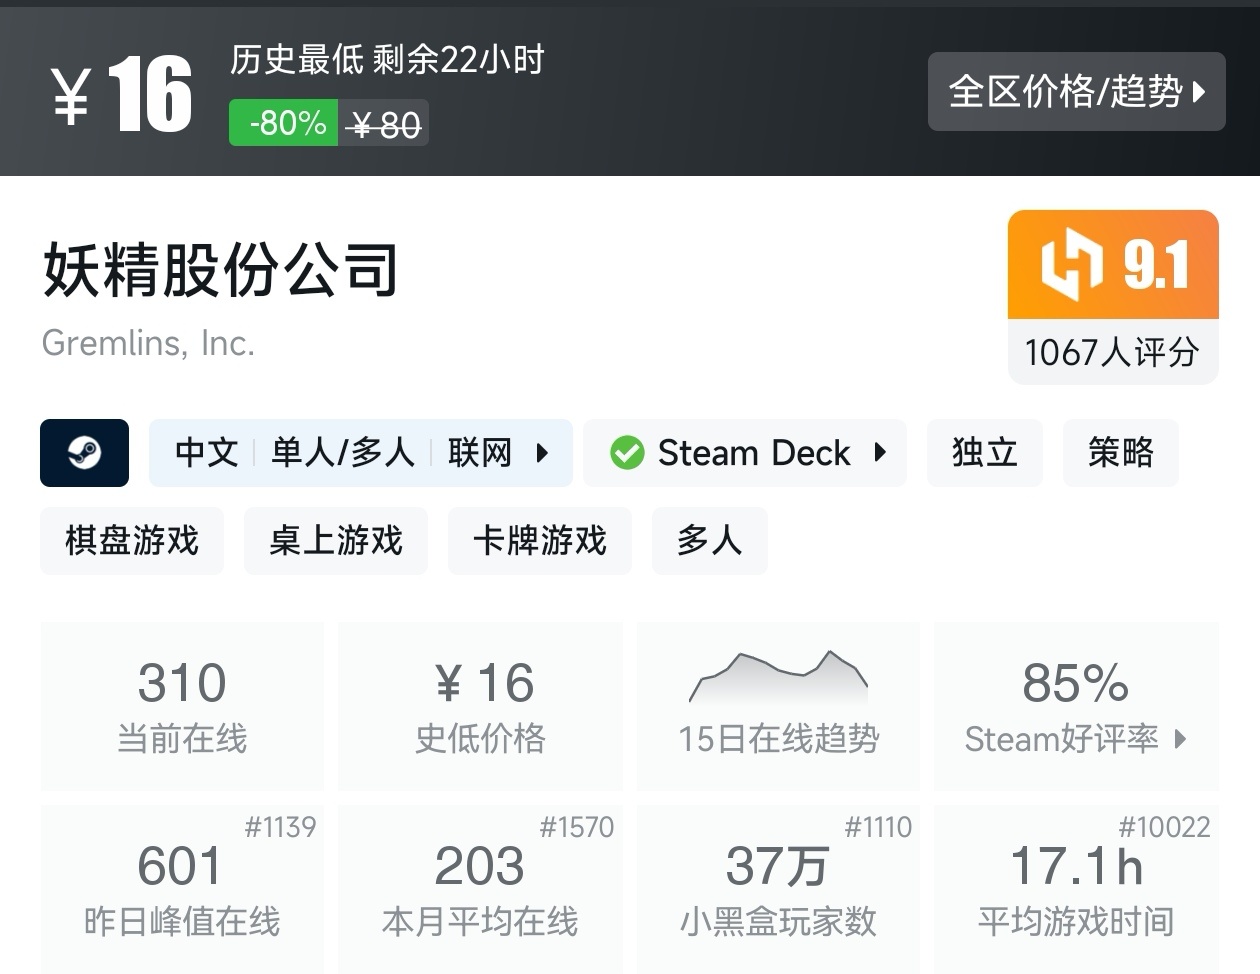
Task: Select the 卡牌游戏 tag
Action: pyautogui.click(x=540, y=541)
